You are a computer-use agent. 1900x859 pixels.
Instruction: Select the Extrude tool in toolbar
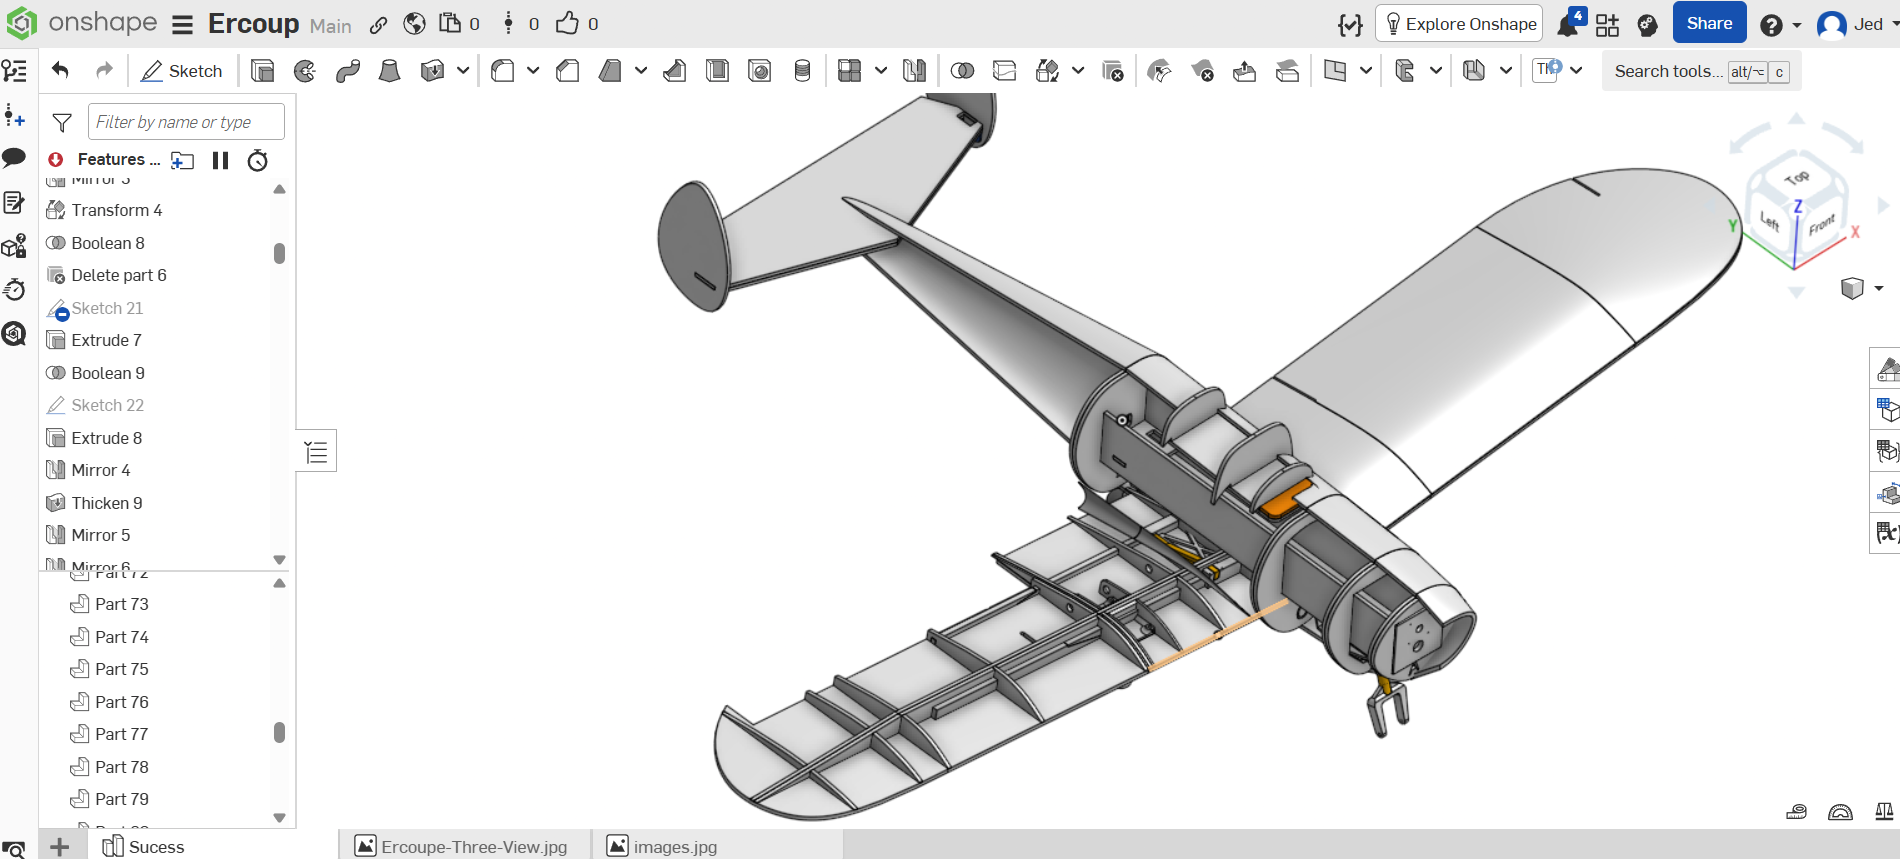(x=263, y=71)
